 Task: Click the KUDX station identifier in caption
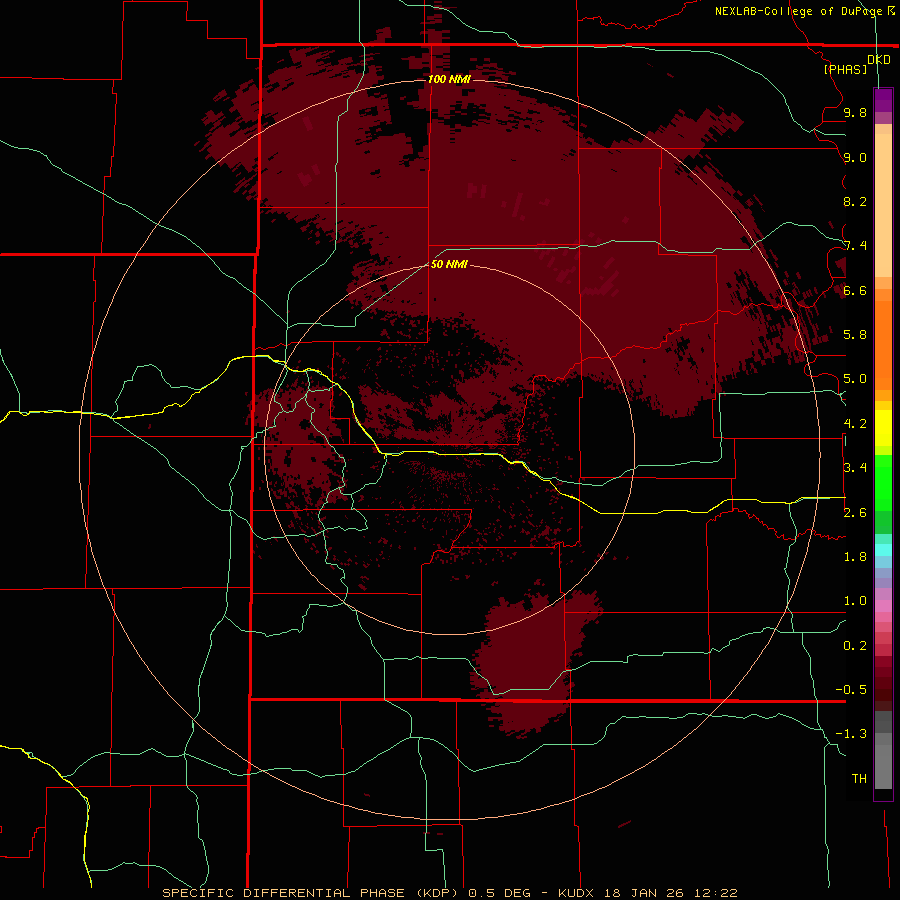pos(577,893)
